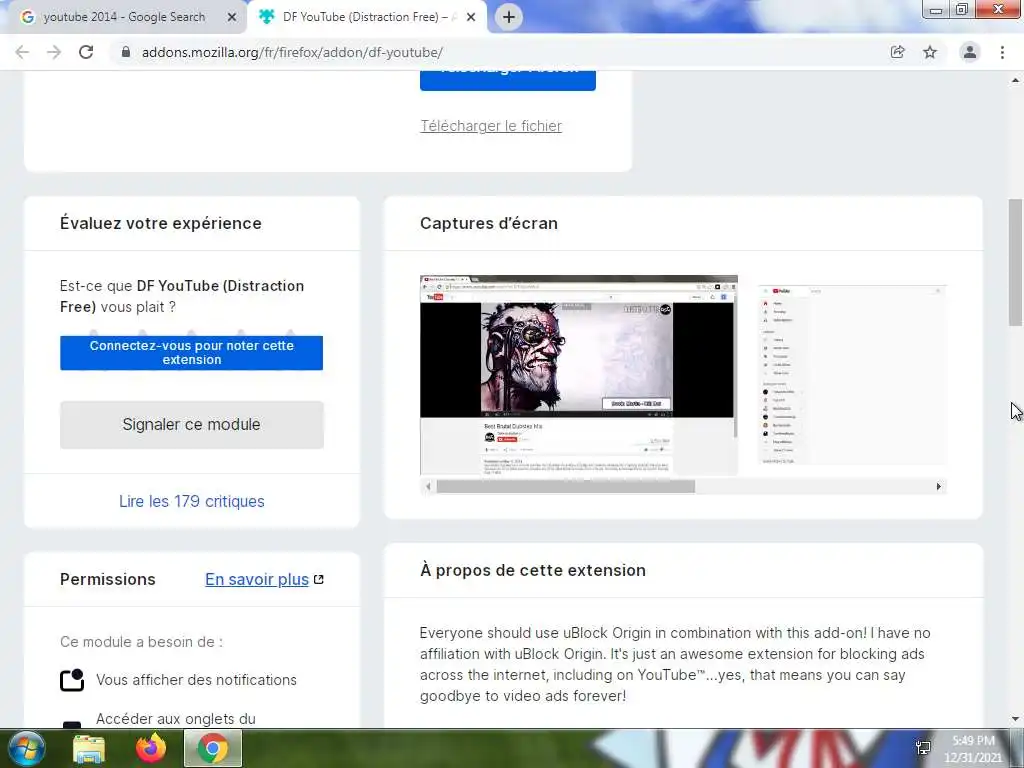Click the external link icon beside En savoir plus

319,579
